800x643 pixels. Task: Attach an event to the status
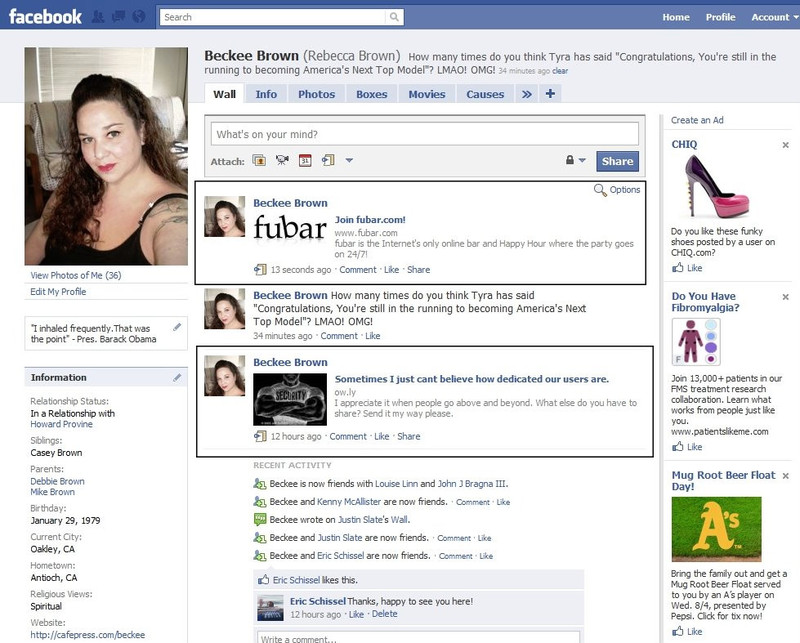coord(305,160)
